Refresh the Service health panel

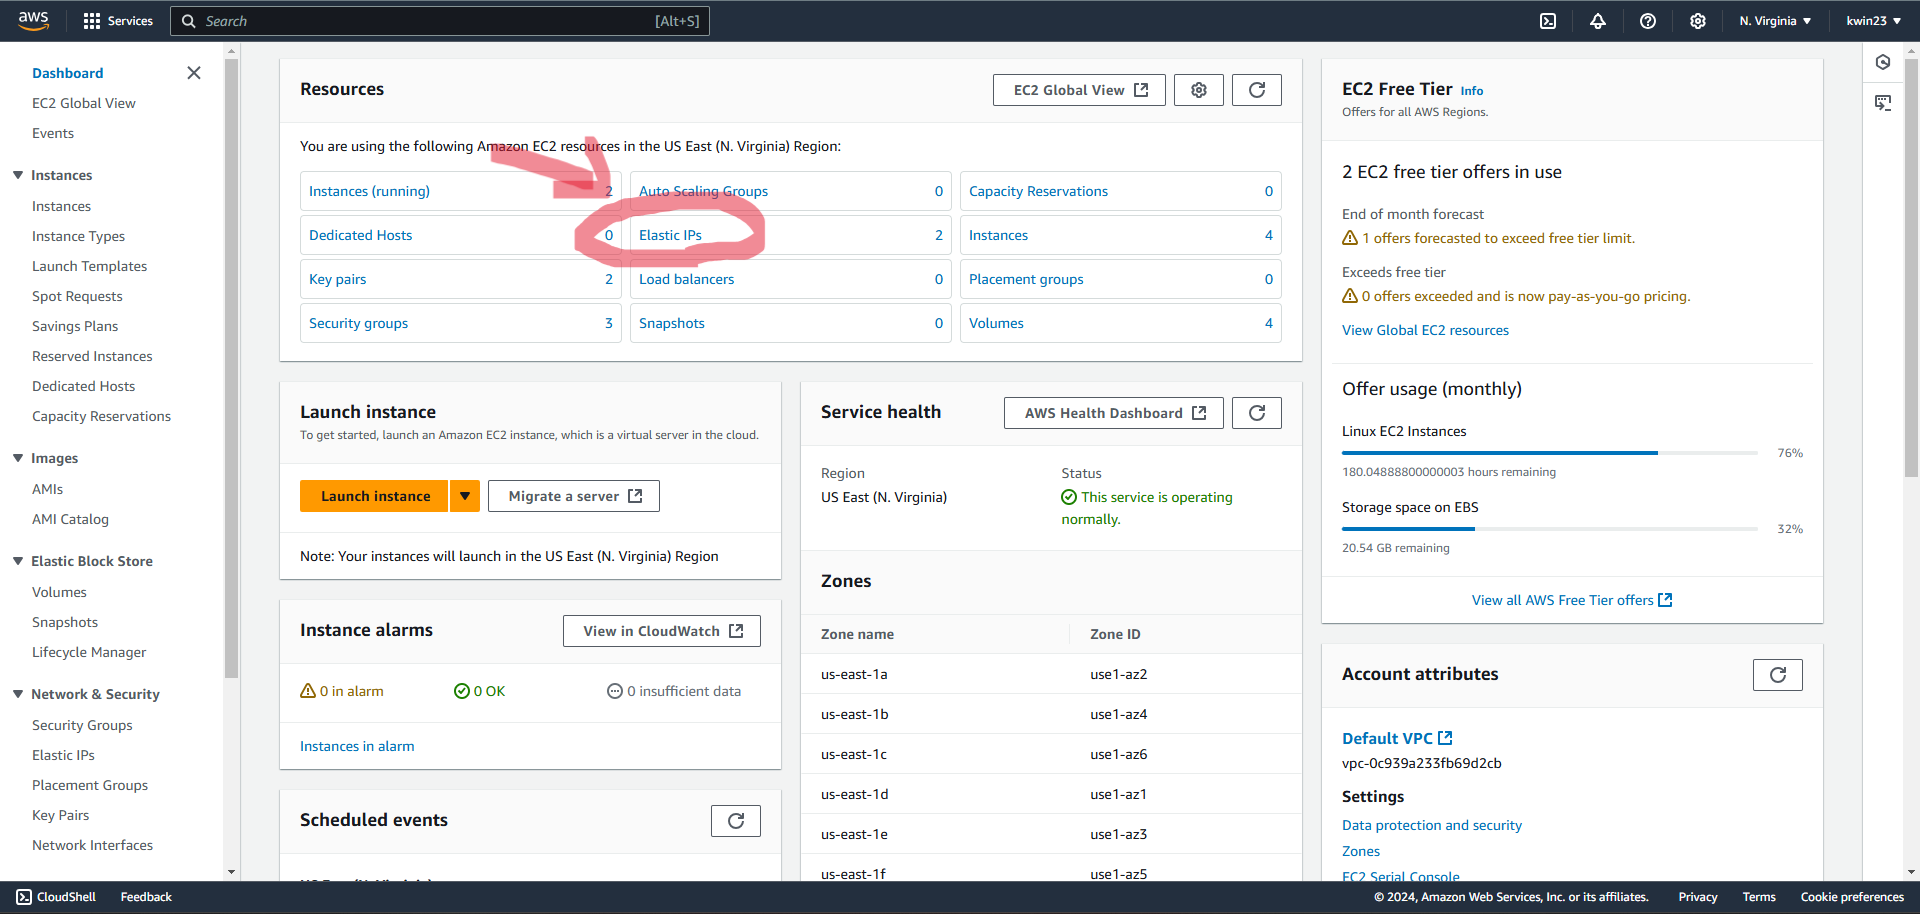[x=1257, y=413]
